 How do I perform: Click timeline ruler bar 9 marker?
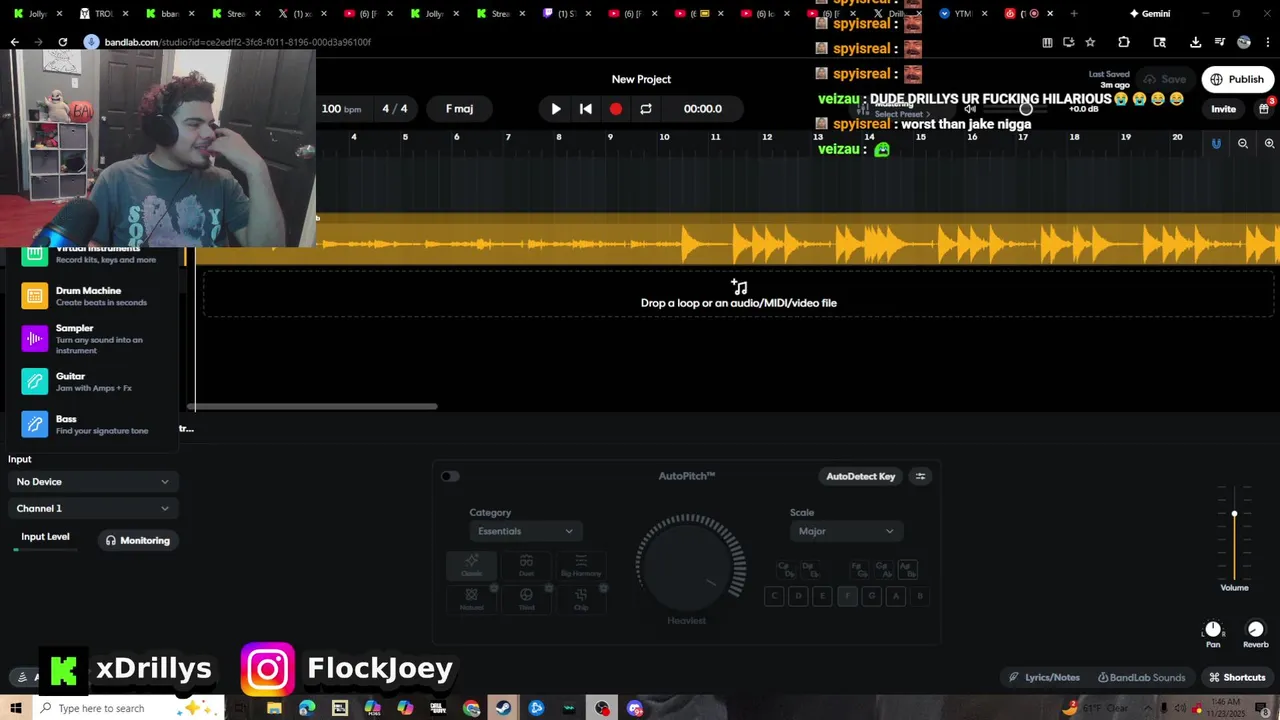point(610,137)
